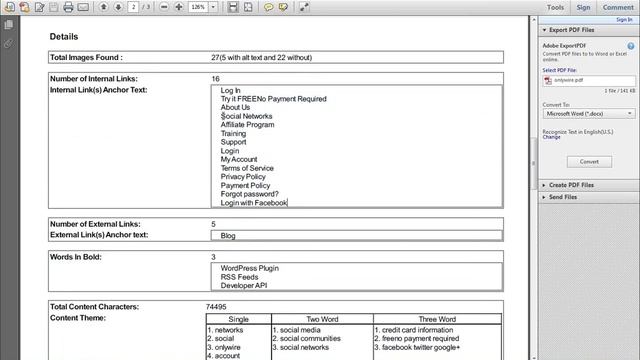This screenshot has width=640, height=360.
Task: Click the '3. onlywire' cell
Action: click(224, 347)
